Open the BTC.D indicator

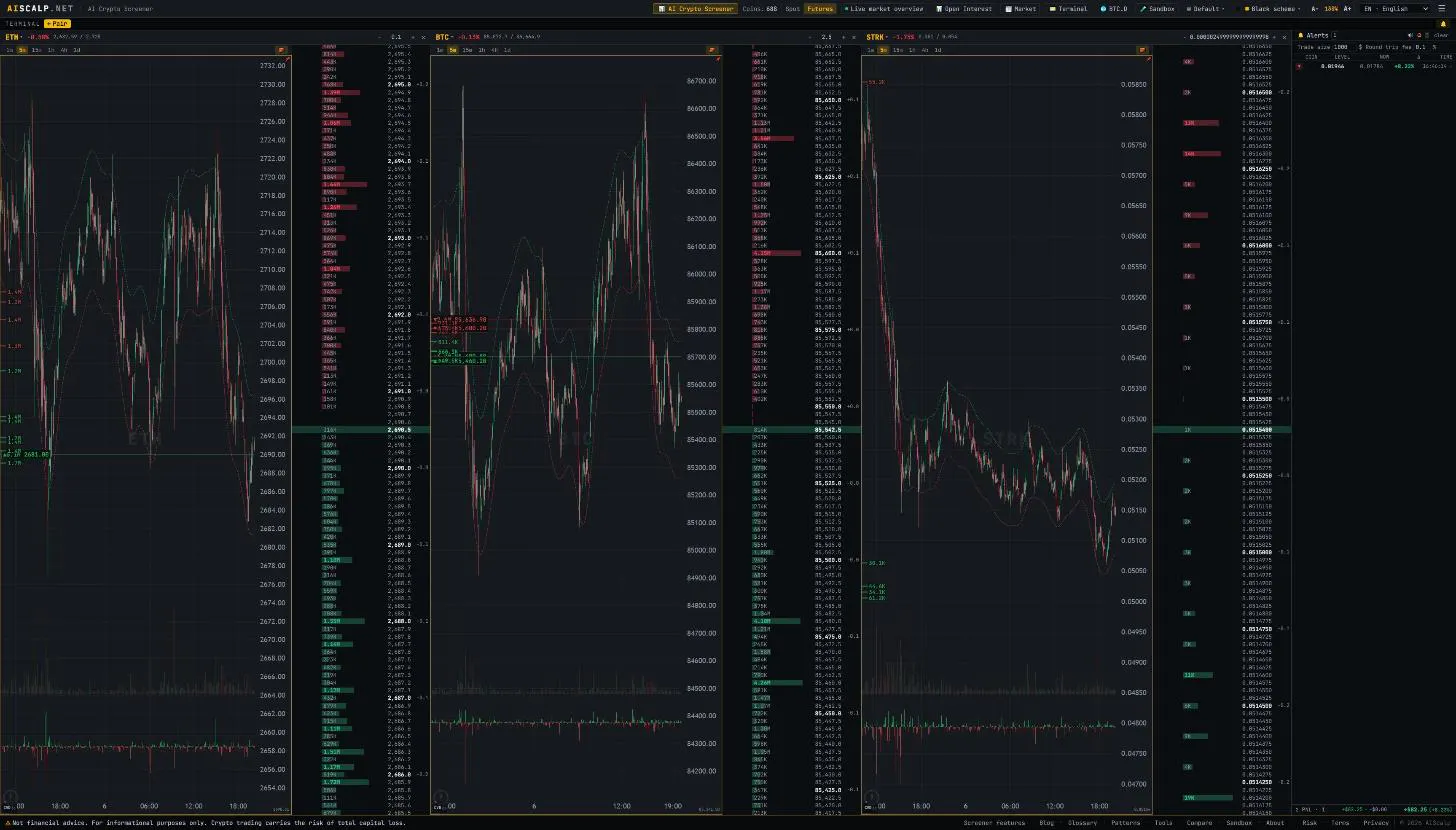1114,8
